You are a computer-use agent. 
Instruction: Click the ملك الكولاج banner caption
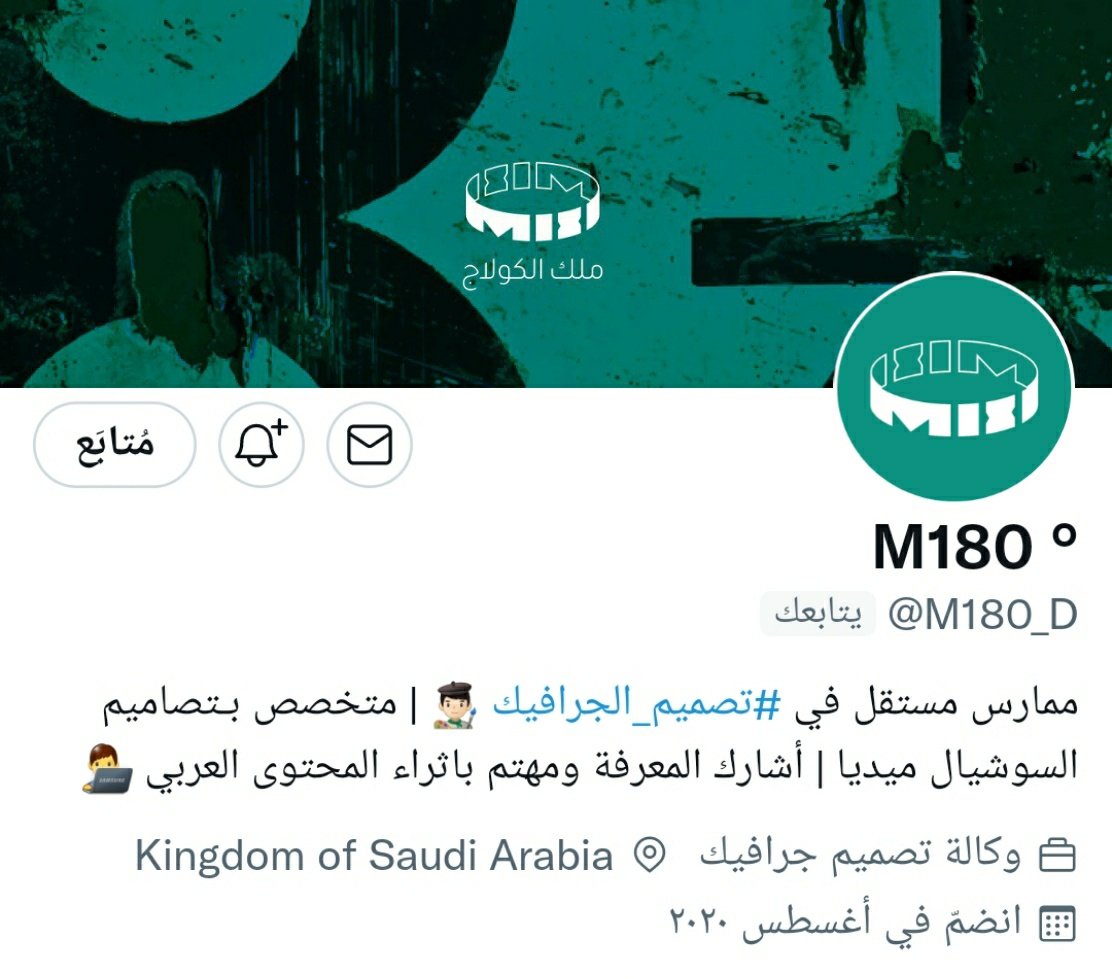[x=533, y=272]
